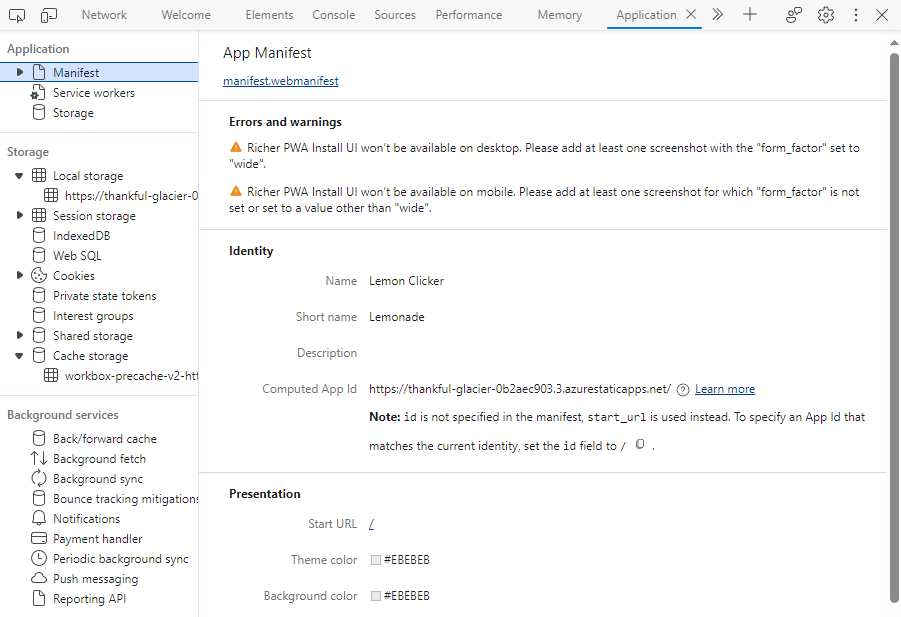Collapse the Cache storage arrow

point(19,356)
